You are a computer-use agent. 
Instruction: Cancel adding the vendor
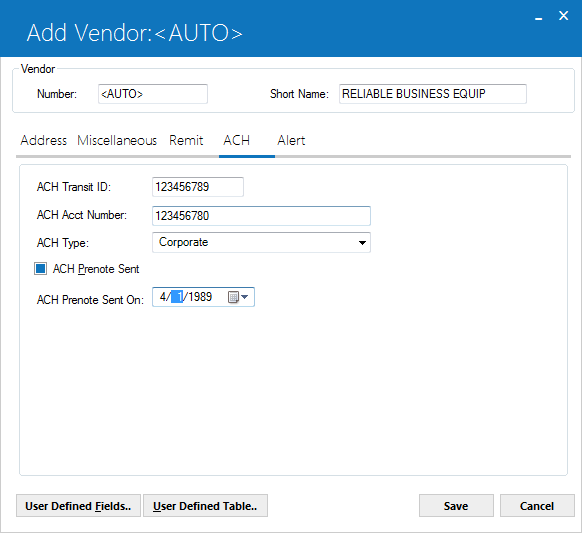(x=537, y=506)
